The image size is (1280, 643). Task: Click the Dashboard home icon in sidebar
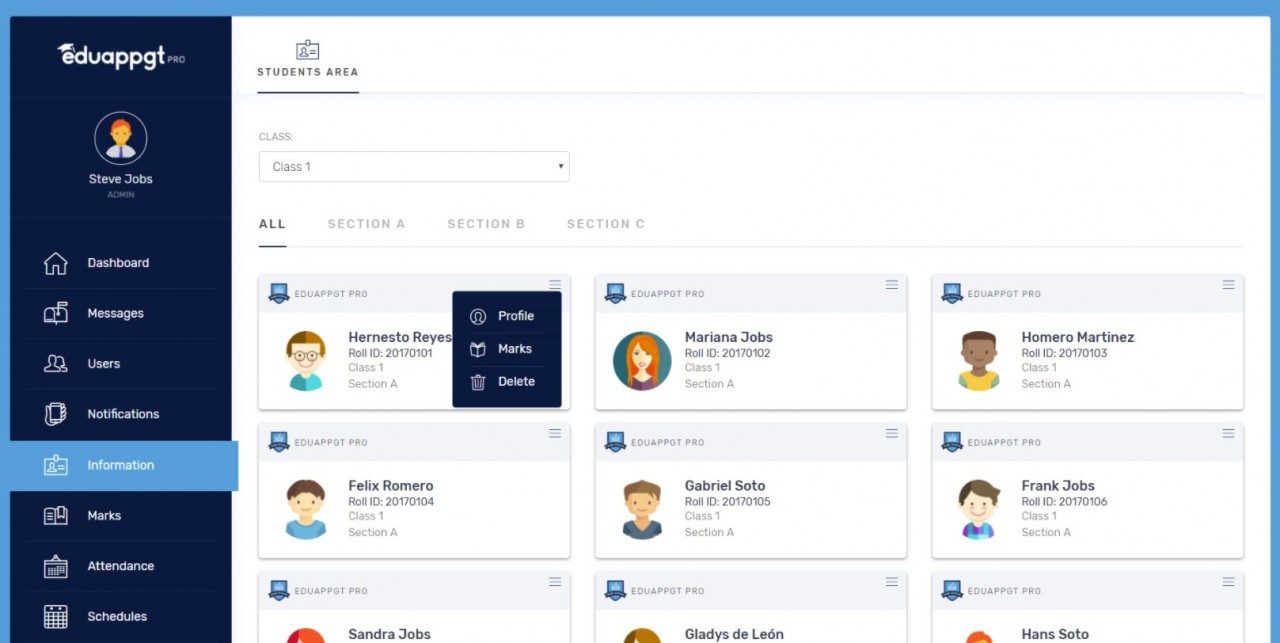pyautogui.click(x=56, y=263)
